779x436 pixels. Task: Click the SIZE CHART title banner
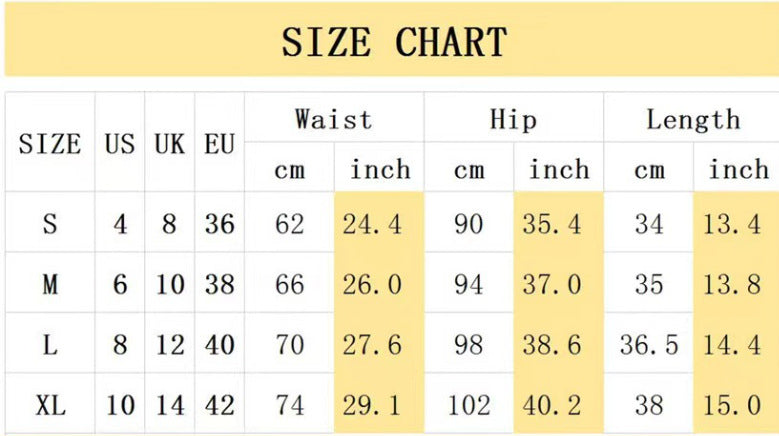[x=393, y=42]
